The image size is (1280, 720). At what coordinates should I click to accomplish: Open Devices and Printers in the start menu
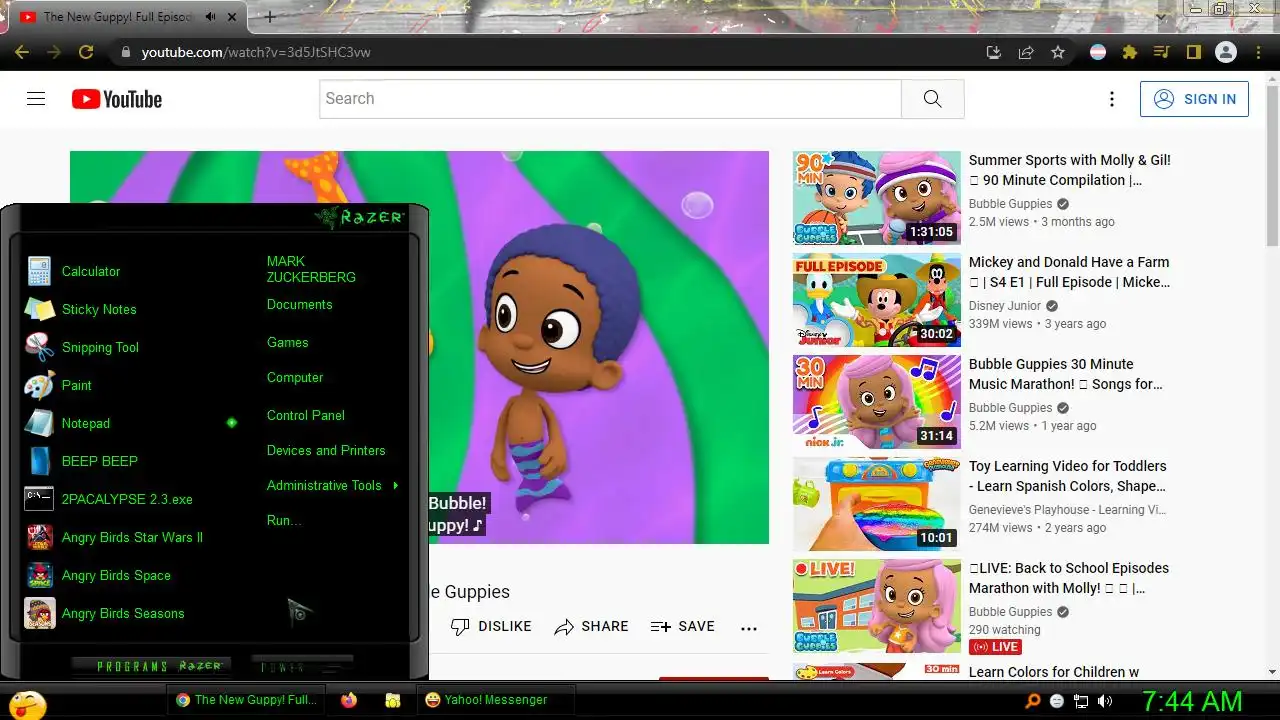click(x=326, y=450)
